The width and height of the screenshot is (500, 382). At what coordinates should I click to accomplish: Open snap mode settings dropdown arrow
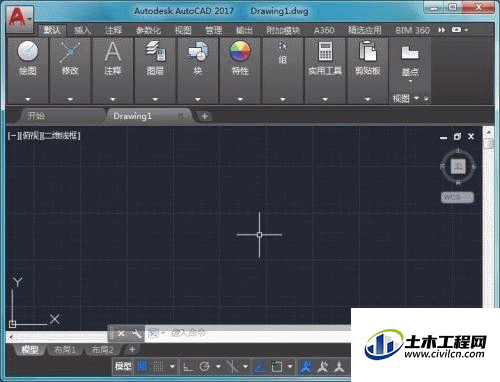point(172,367)
